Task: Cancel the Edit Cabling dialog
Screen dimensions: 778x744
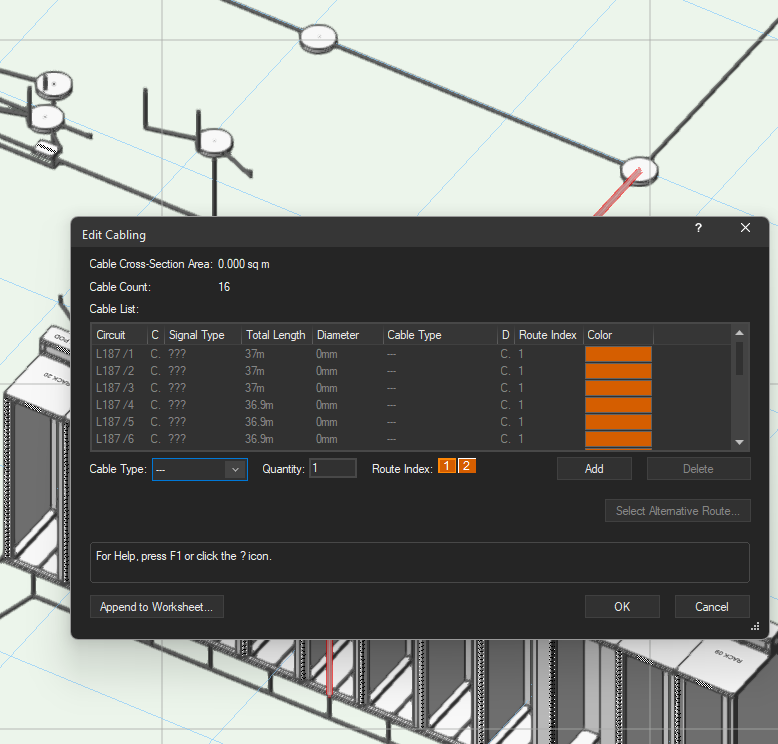Action: 711,607
